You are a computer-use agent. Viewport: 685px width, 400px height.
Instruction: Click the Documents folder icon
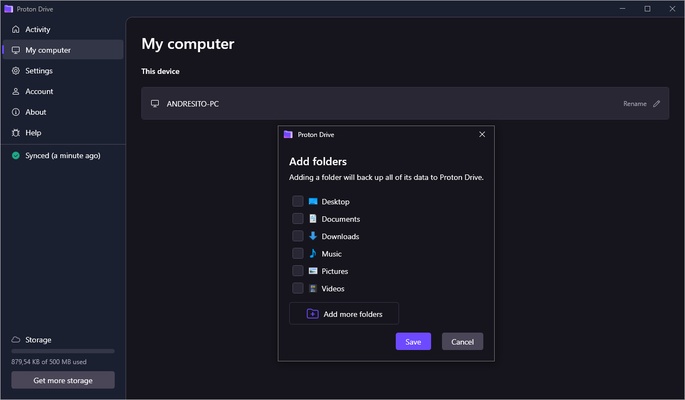coord(313,218)
